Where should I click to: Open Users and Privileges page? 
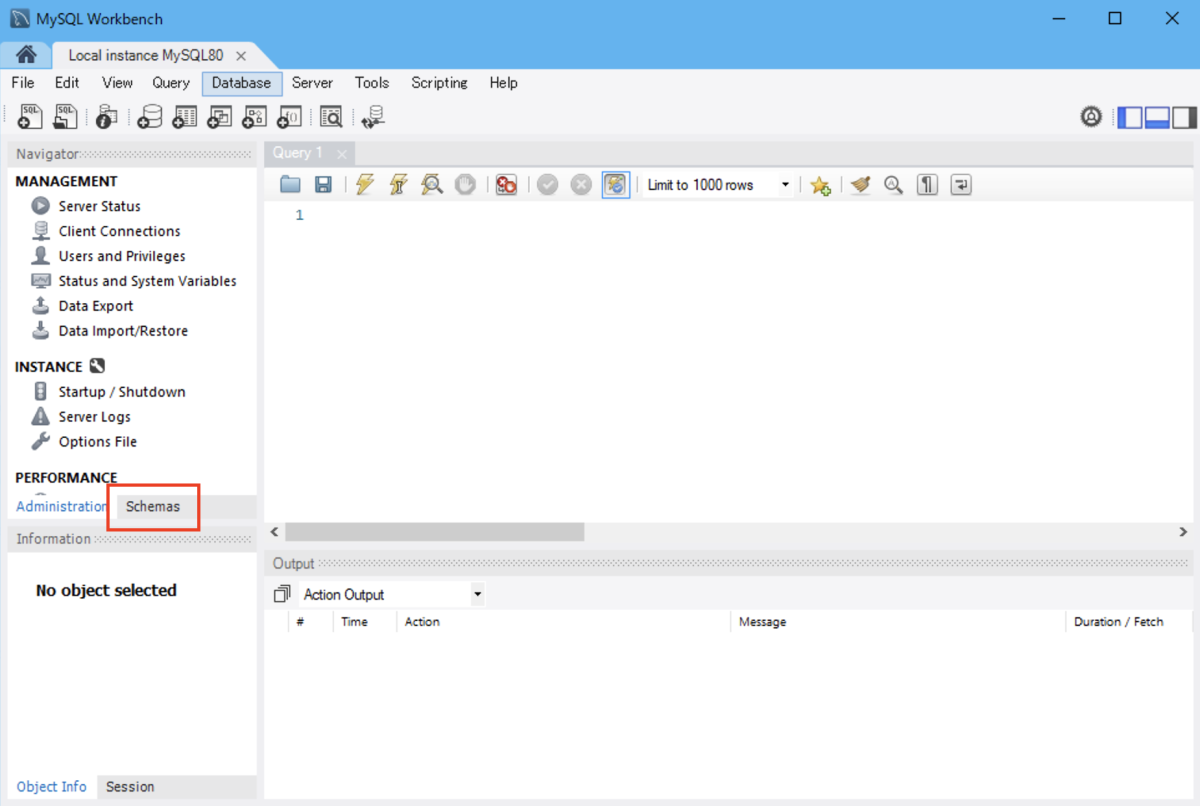click(x=108, y=256)
